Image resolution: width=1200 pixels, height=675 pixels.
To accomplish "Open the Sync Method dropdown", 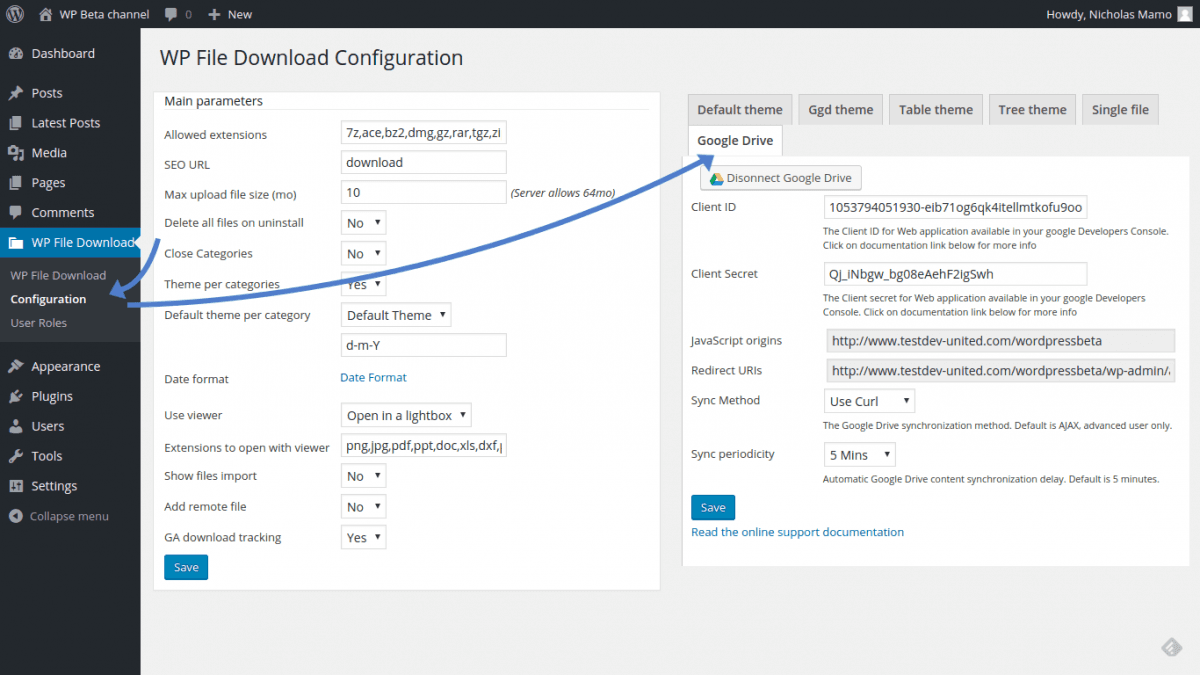I will click(868, 401).
